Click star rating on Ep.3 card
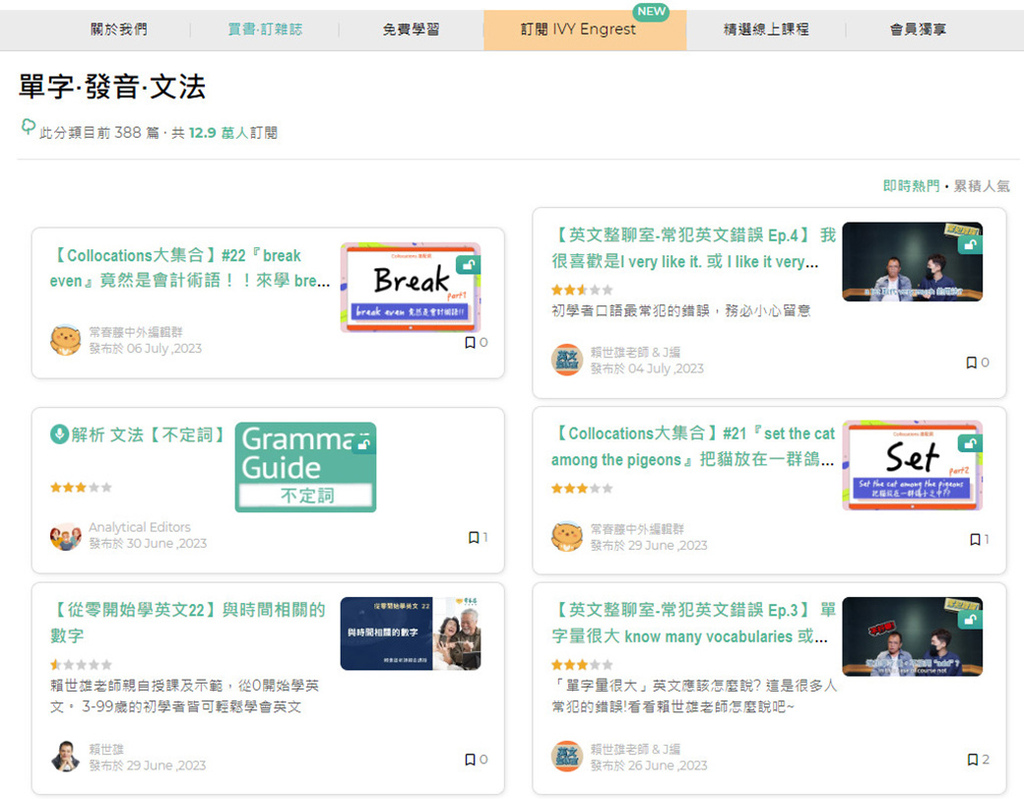The height and width of the screenshot is (799, 1024). (x=582, y=664)
